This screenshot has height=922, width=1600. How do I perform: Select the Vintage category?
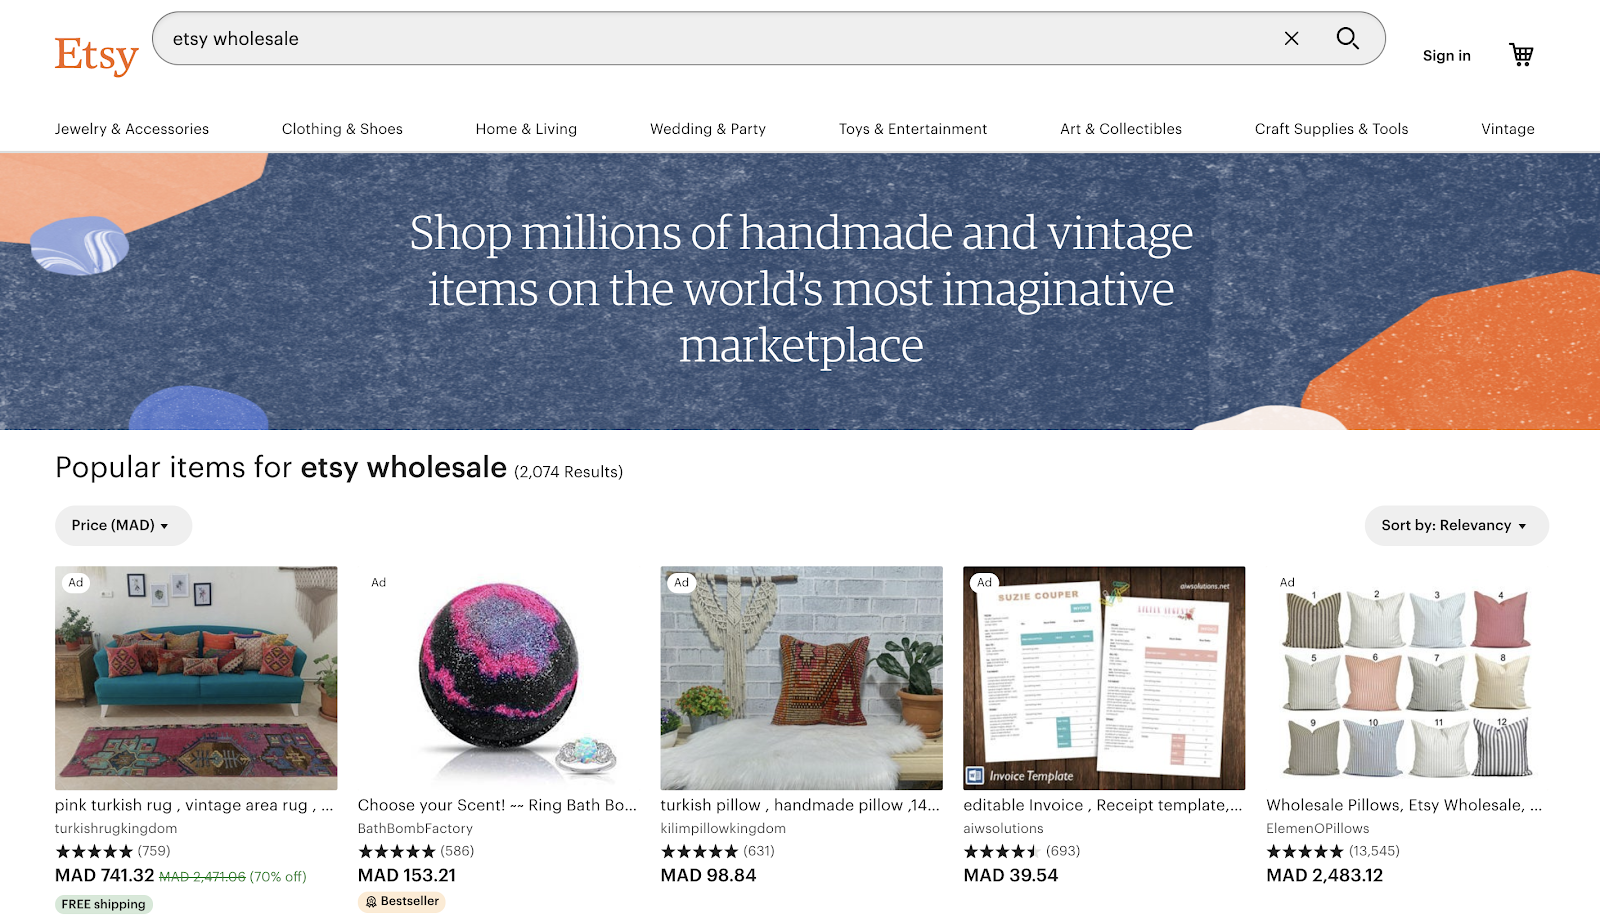[x=1507, y=129]
